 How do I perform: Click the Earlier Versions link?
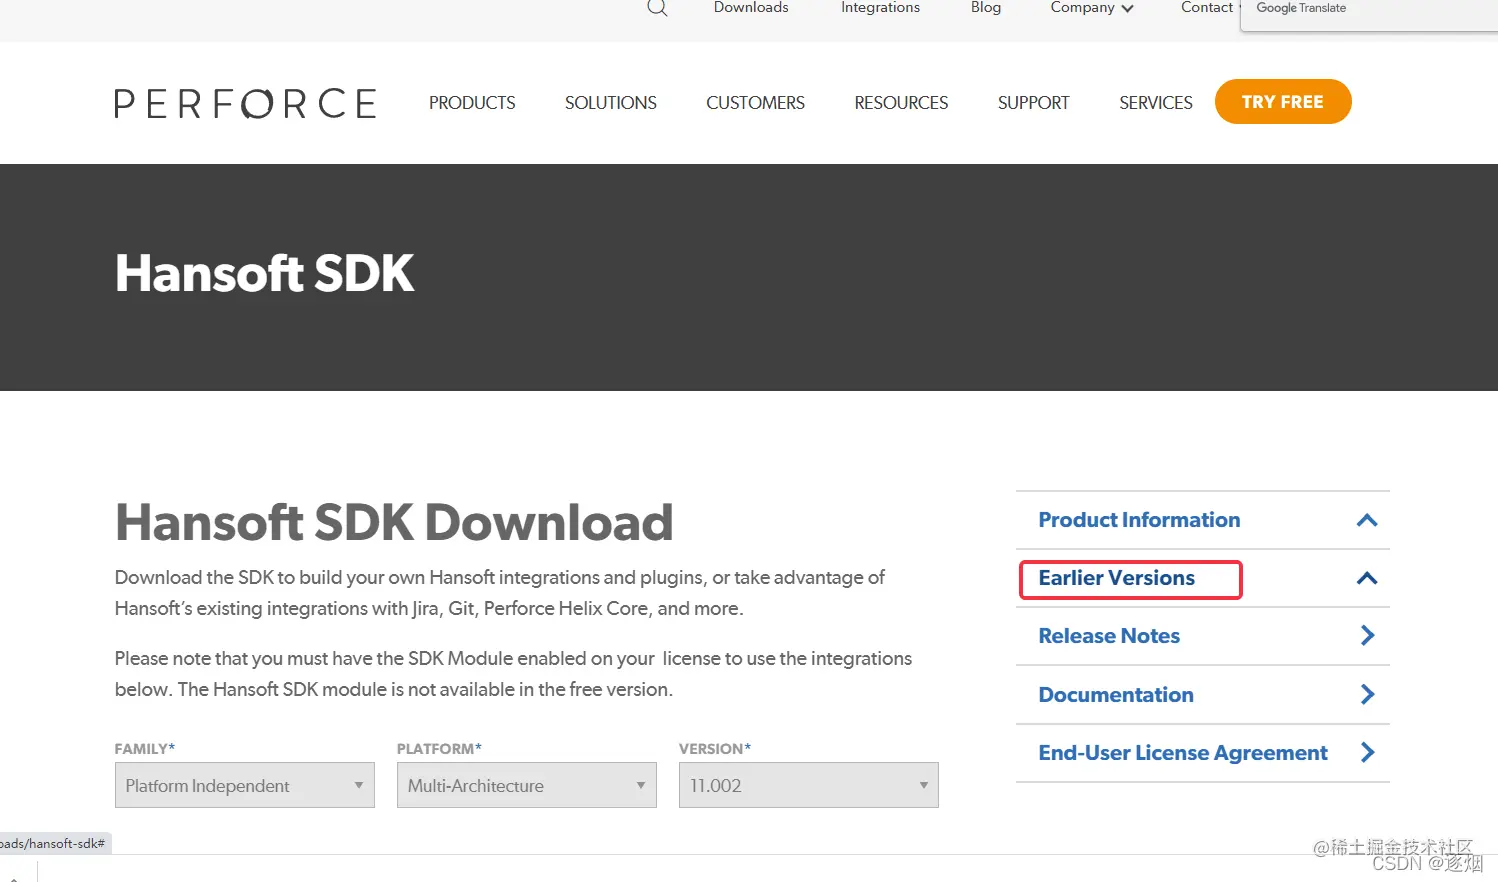pos(1116,578)
